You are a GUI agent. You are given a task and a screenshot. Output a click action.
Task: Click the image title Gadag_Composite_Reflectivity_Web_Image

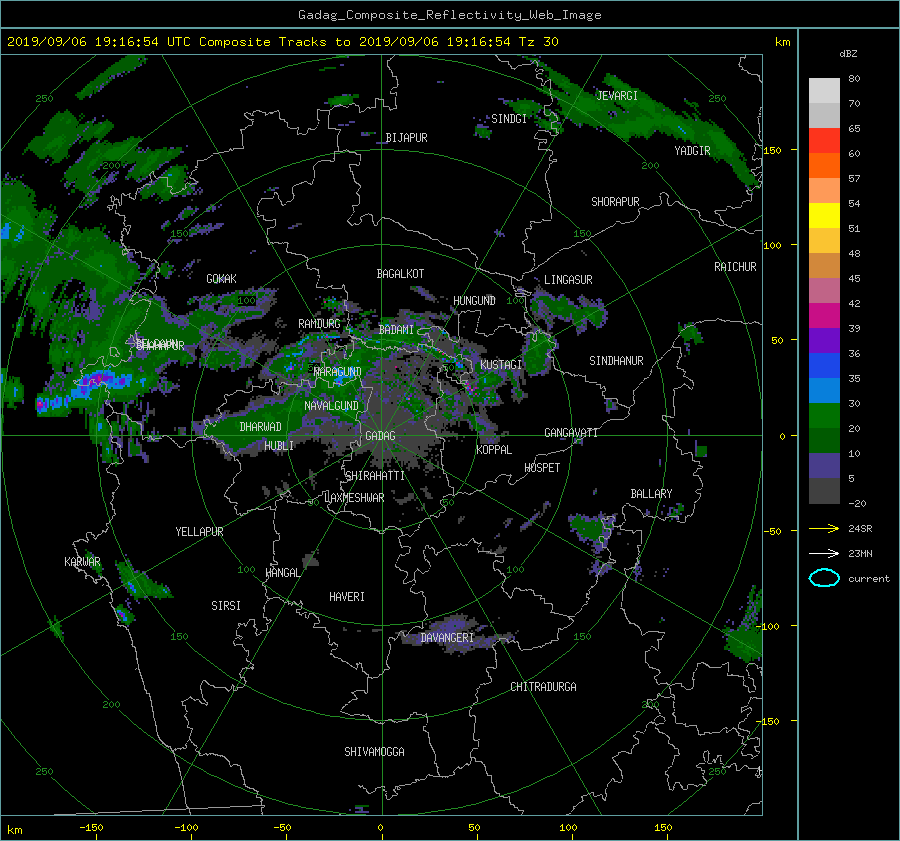tap(449, 15)
